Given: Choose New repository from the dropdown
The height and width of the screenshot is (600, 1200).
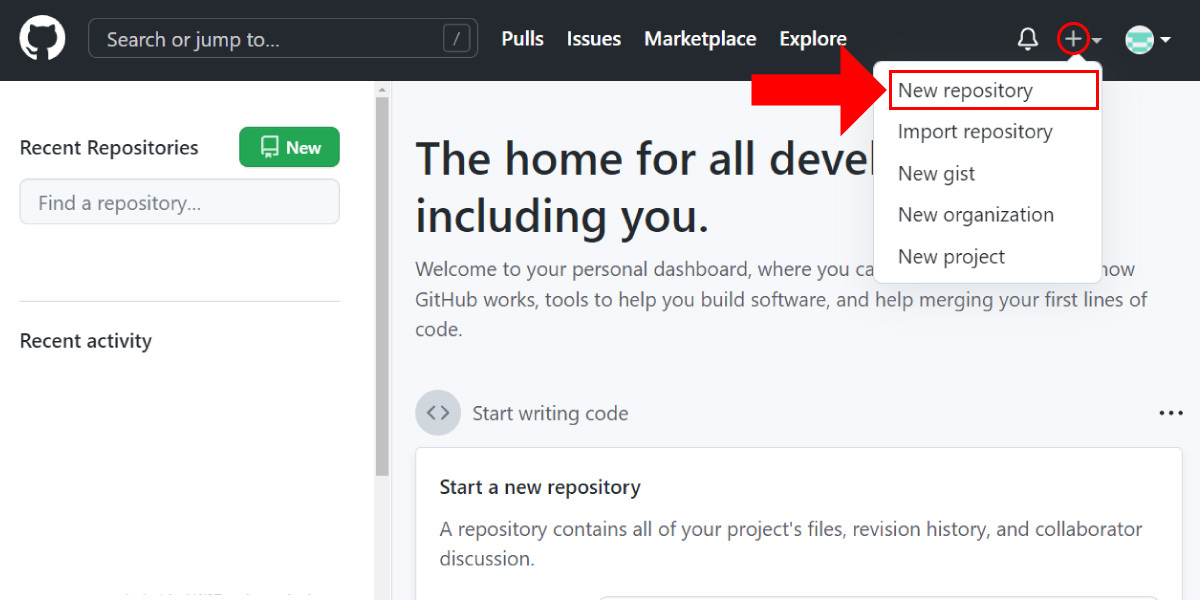Looking at the screenshot, I should coord(993,90).
